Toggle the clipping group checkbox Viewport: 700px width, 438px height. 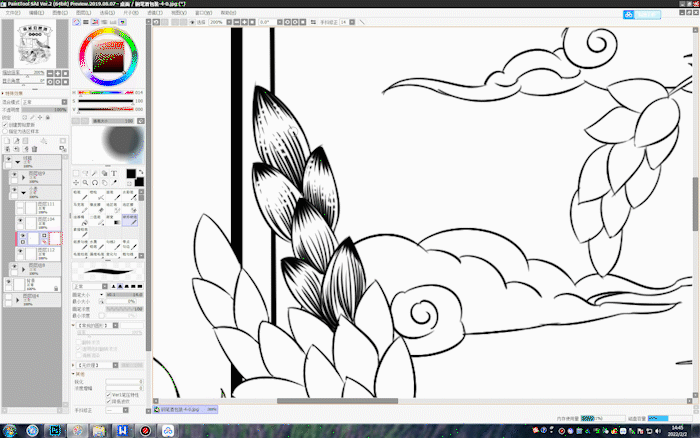click(6, 124)
